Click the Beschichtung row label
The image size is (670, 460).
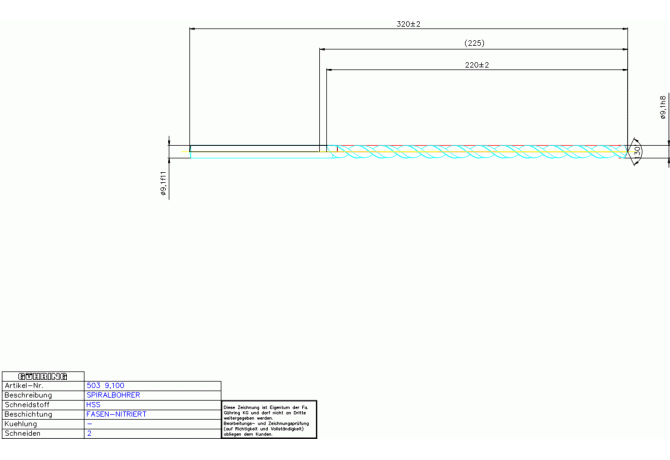click(x=28, y=414)
